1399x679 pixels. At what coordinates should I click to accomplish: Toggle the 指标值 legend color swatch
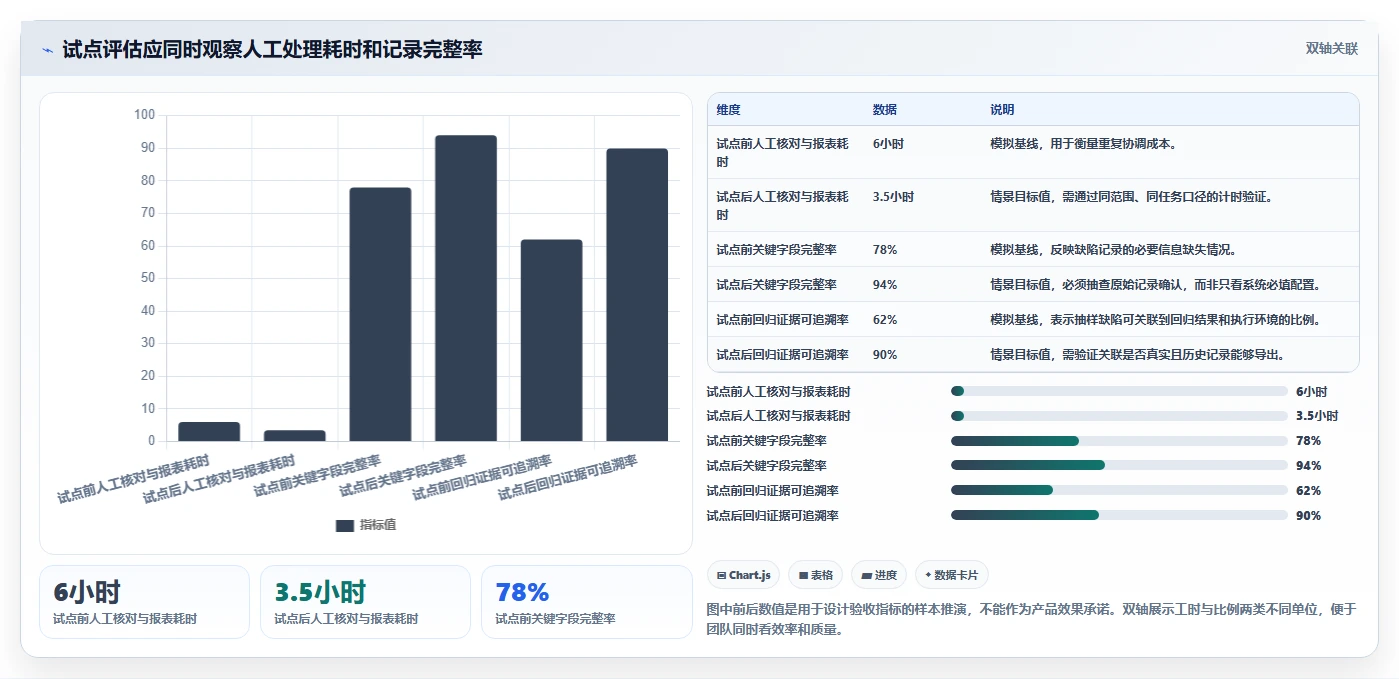[344, 525]
